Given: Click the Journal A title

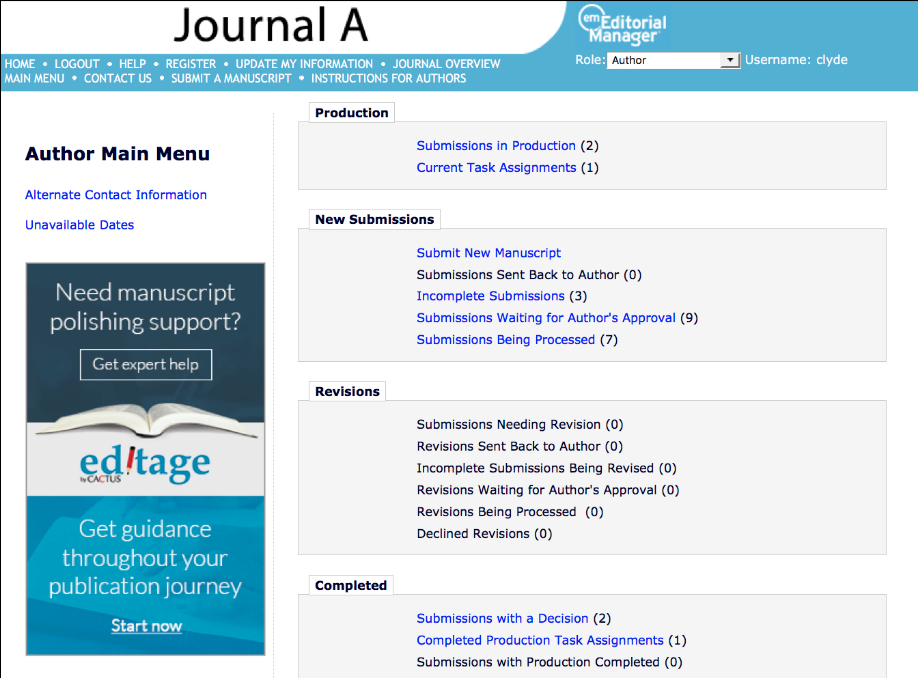Looking at the screenshot, I should click(x=271, y=26).
